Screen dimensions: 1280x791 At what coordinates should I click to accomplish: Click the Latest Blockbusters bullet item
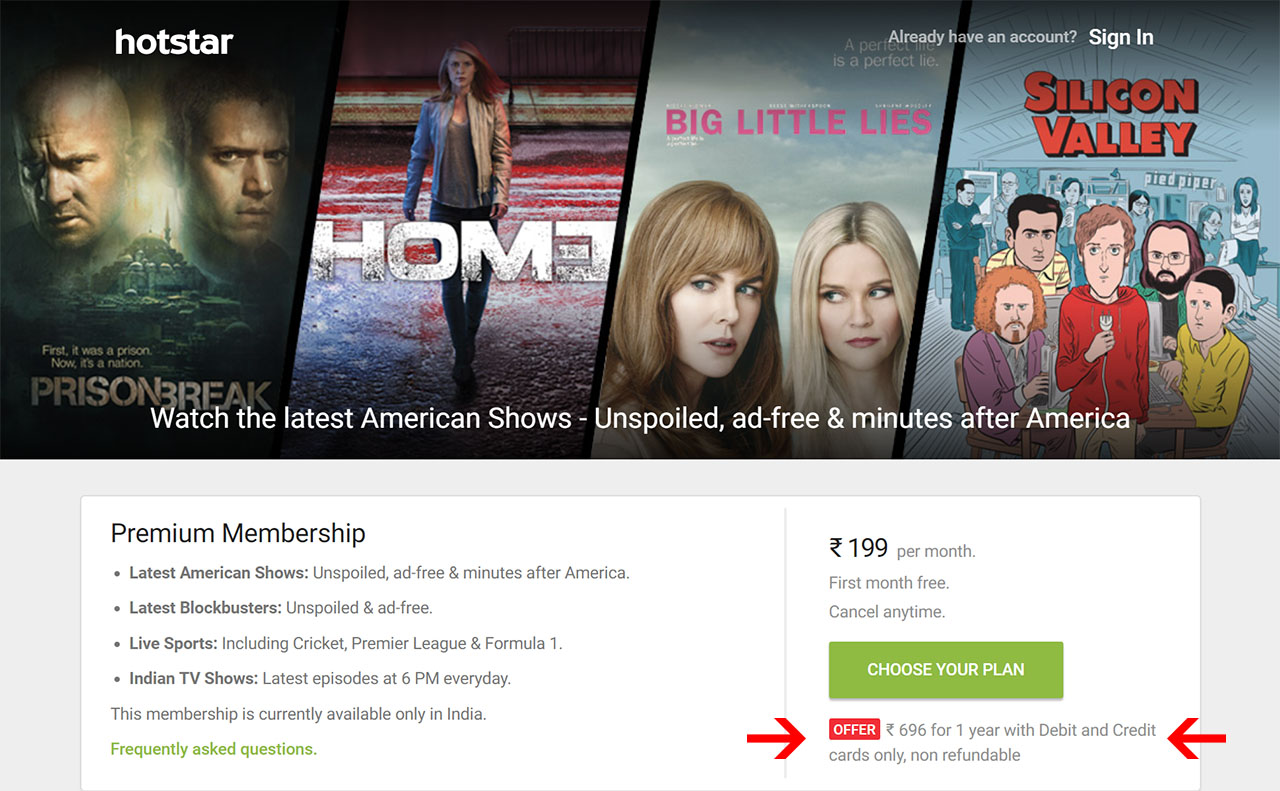pos(281,608)
